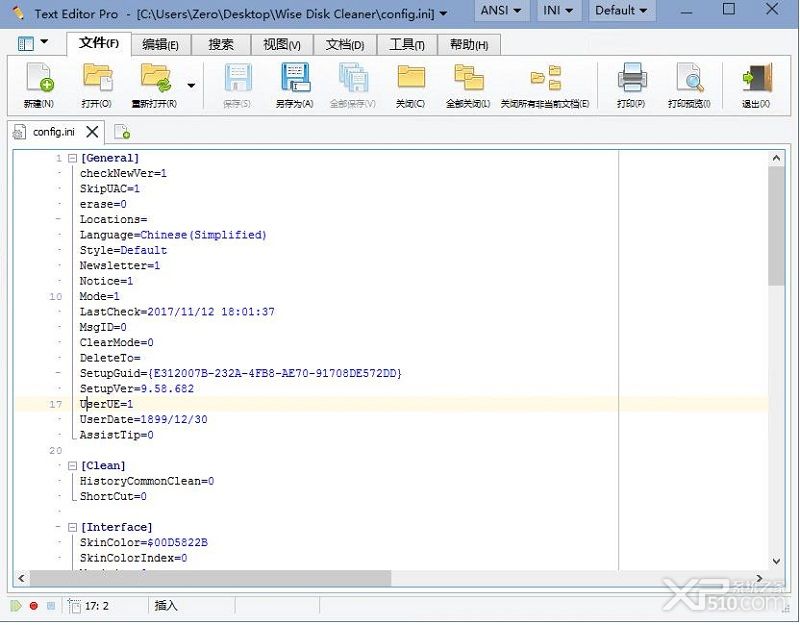Switch to the 文档(D) ribbon tab
This screenshot has width=800, height=625.
click(345, 45)
